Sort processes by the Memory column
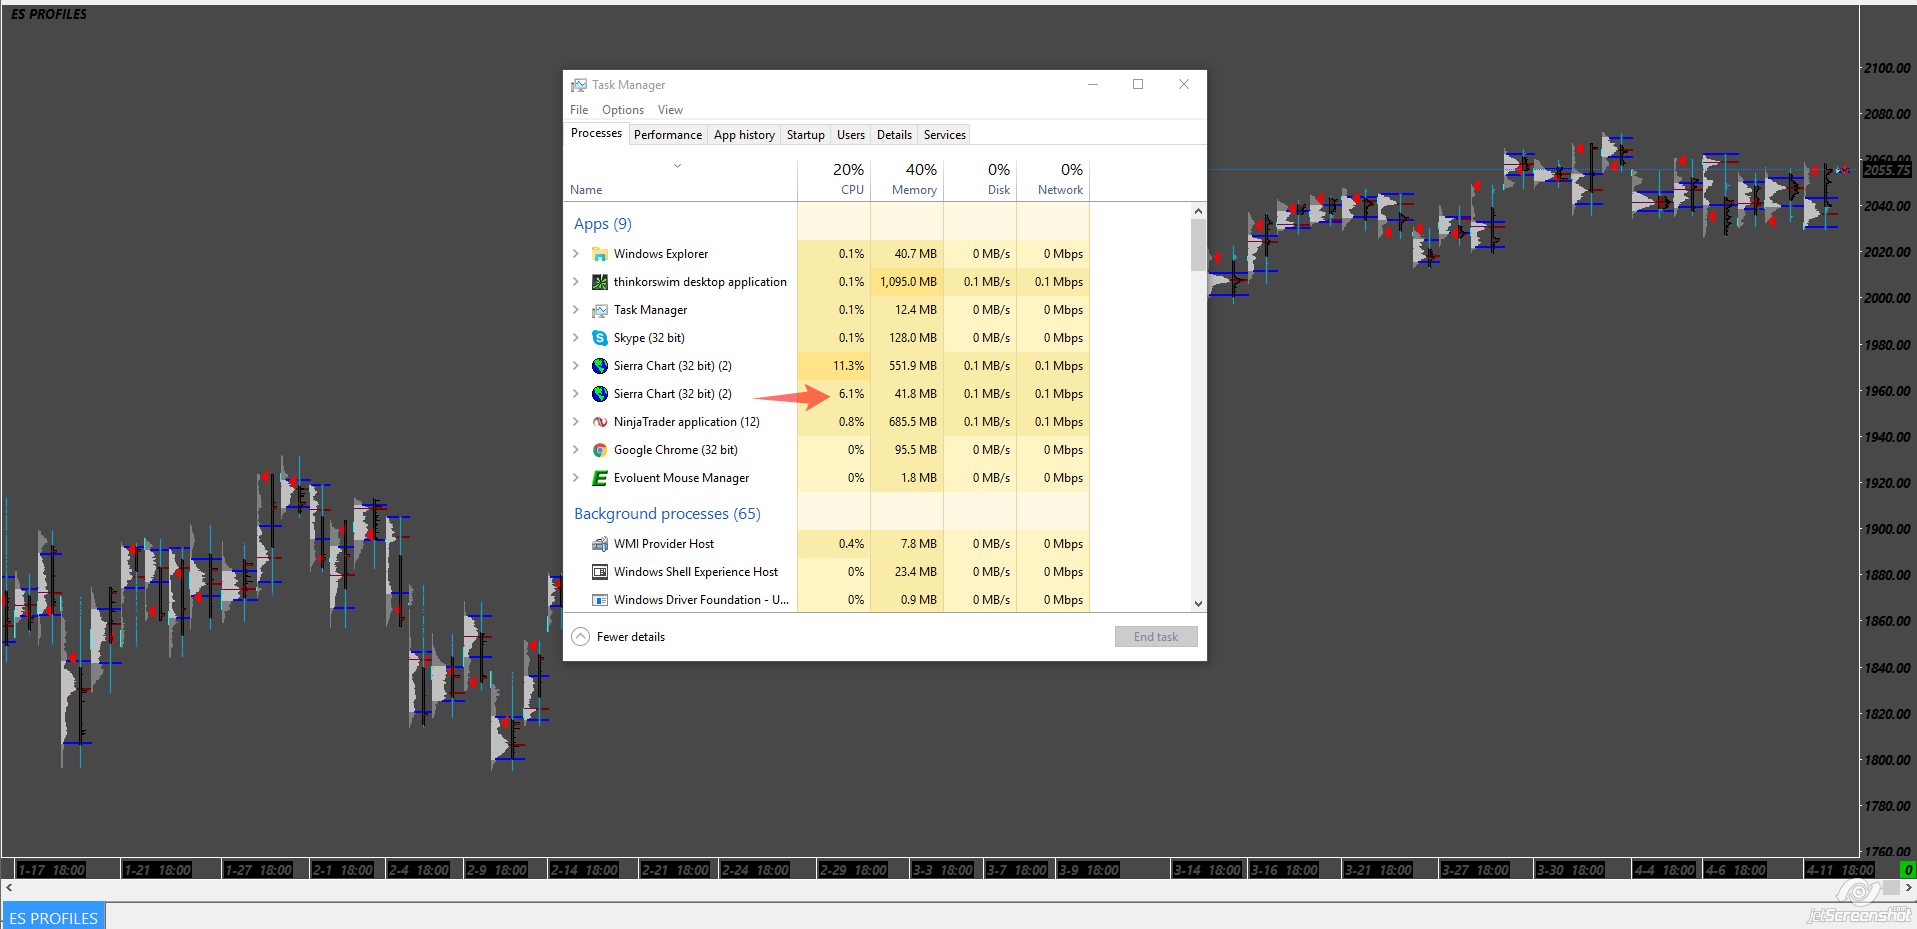This screenshot has height=929, width=1917. 907,179
